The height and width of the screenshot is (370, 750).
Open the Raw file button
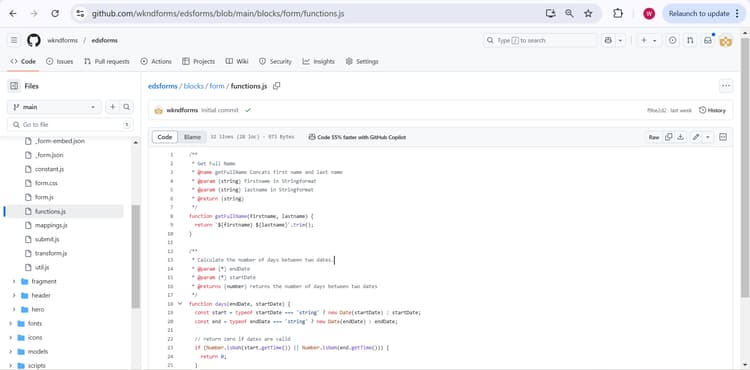click(x=653, y=137)
